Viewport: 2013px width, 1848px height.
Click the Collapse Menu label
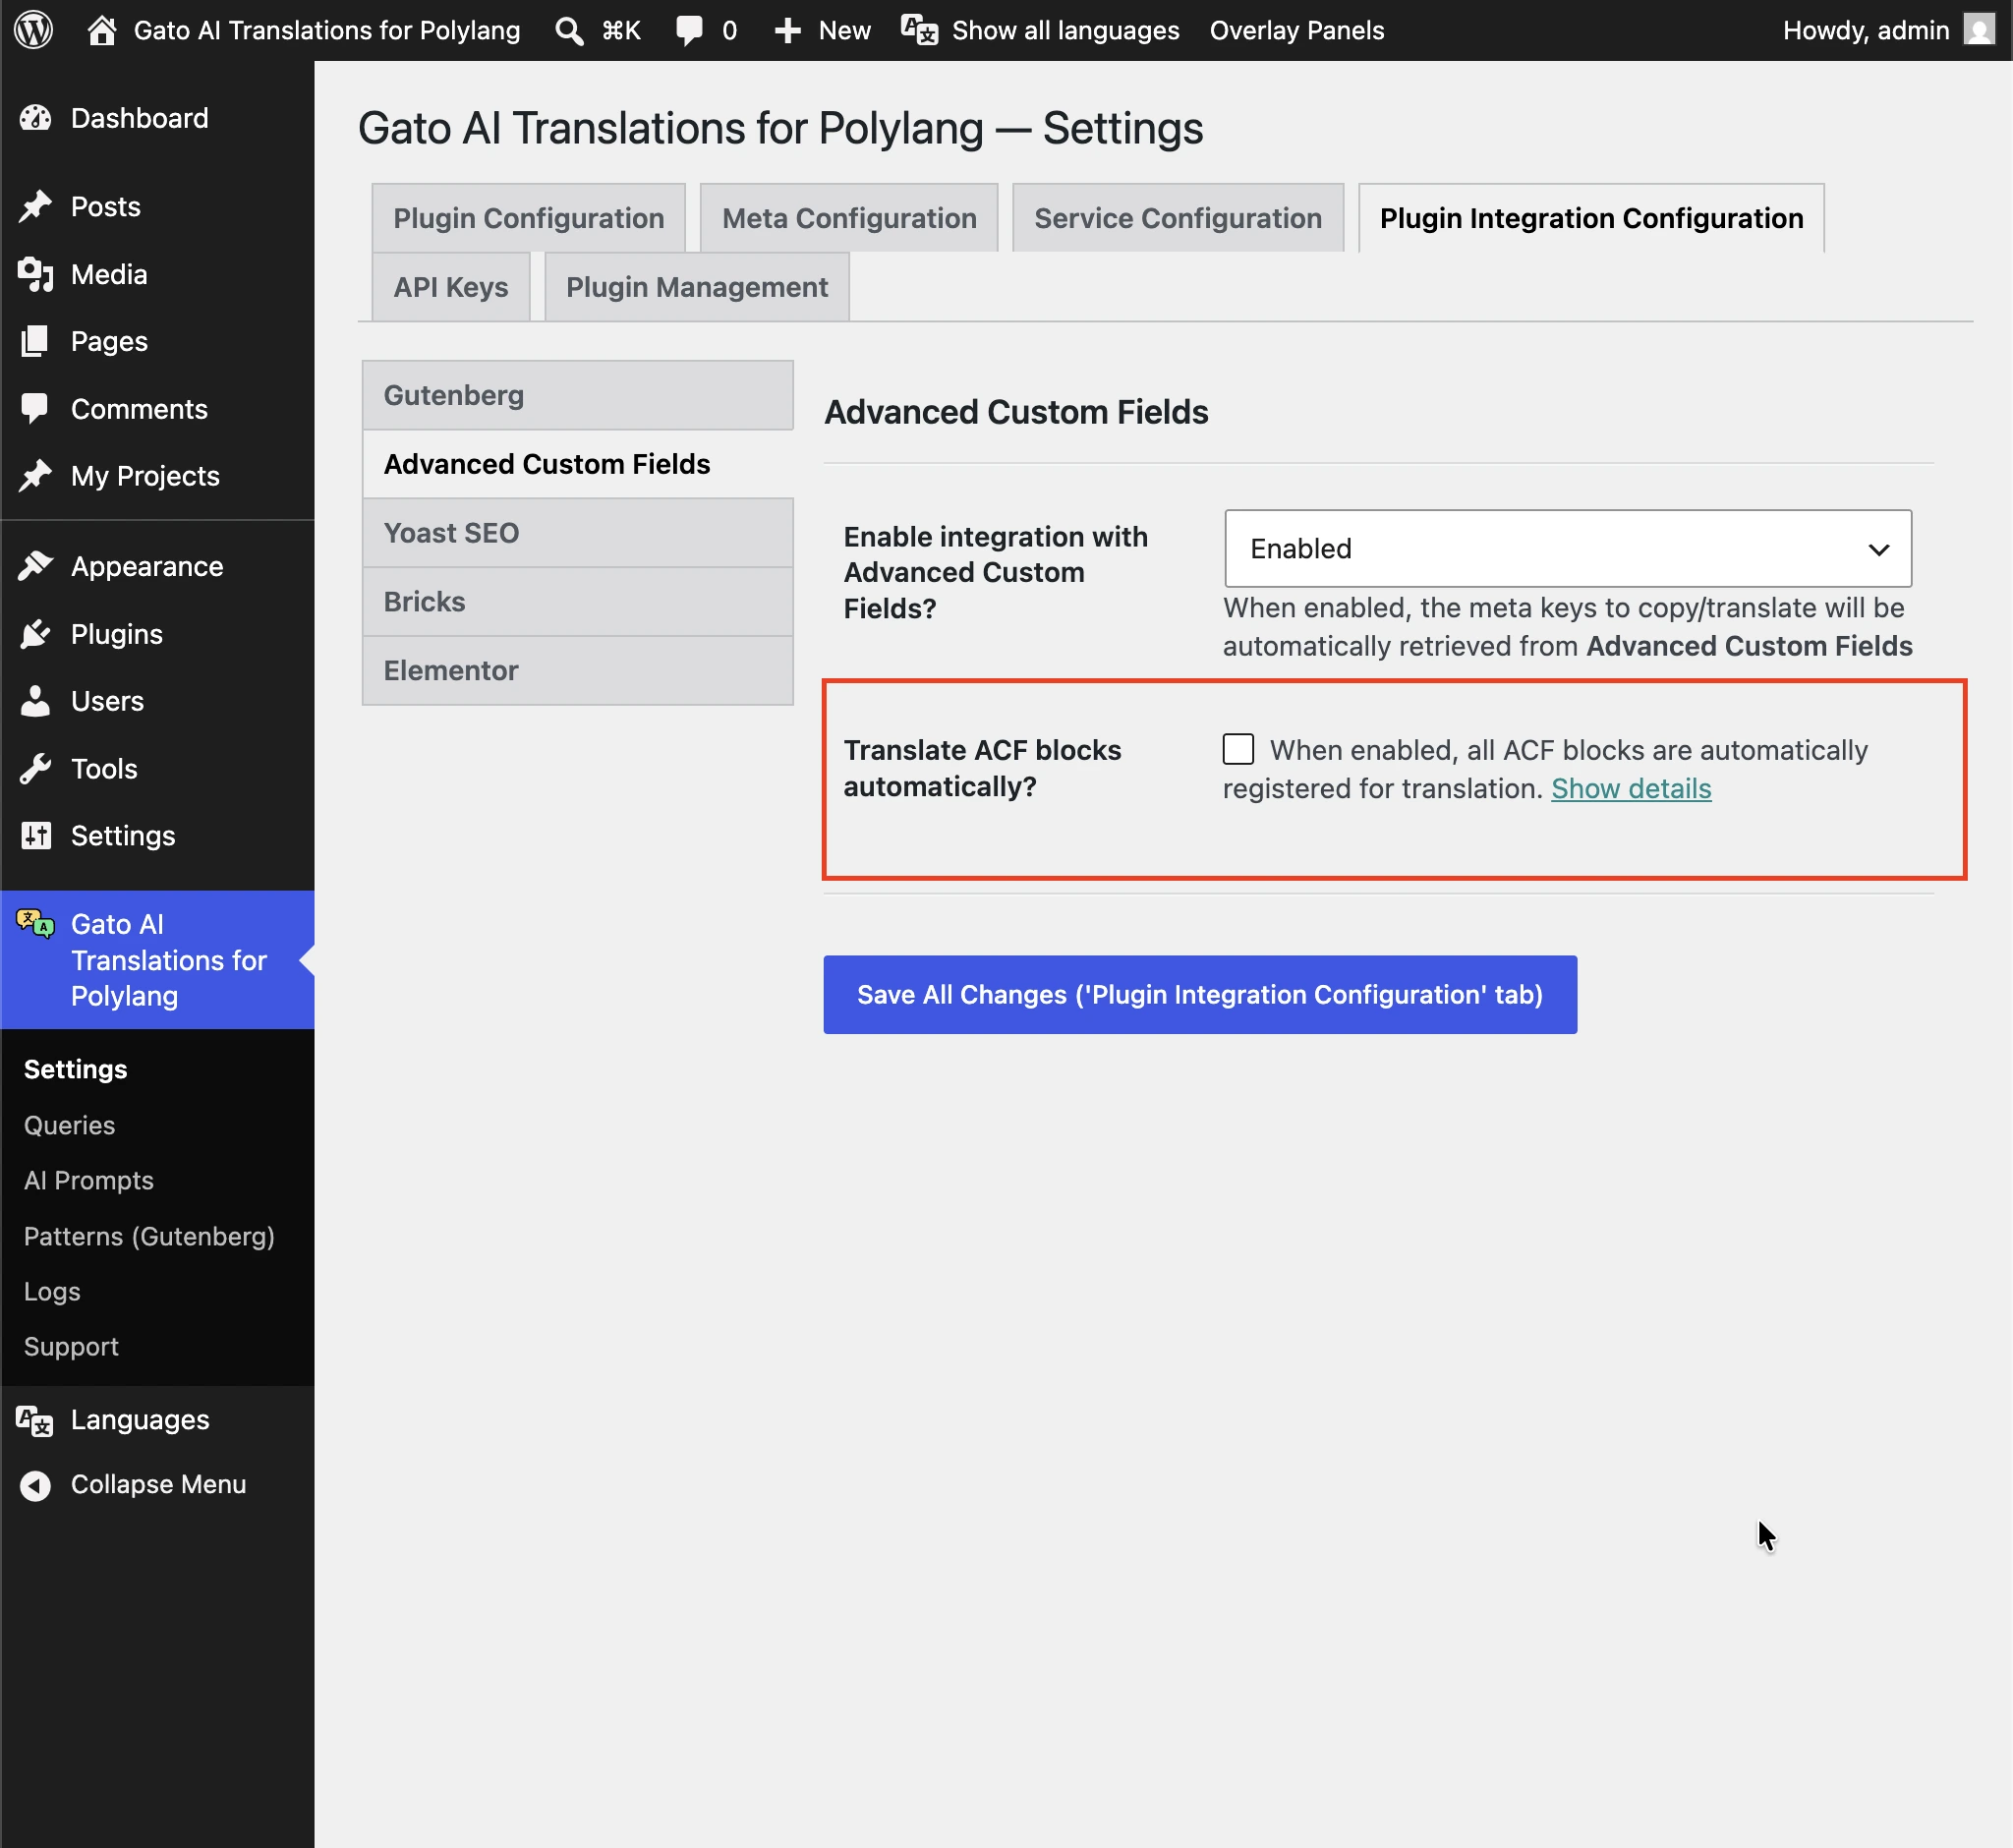(x=158, y=1484)
